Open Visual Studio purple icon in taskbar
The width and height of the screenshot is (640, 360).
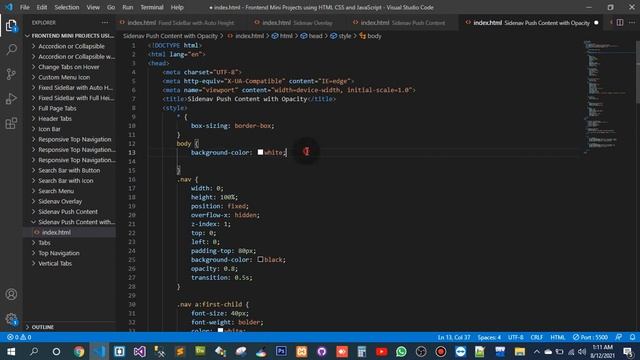tap(140, 351)
